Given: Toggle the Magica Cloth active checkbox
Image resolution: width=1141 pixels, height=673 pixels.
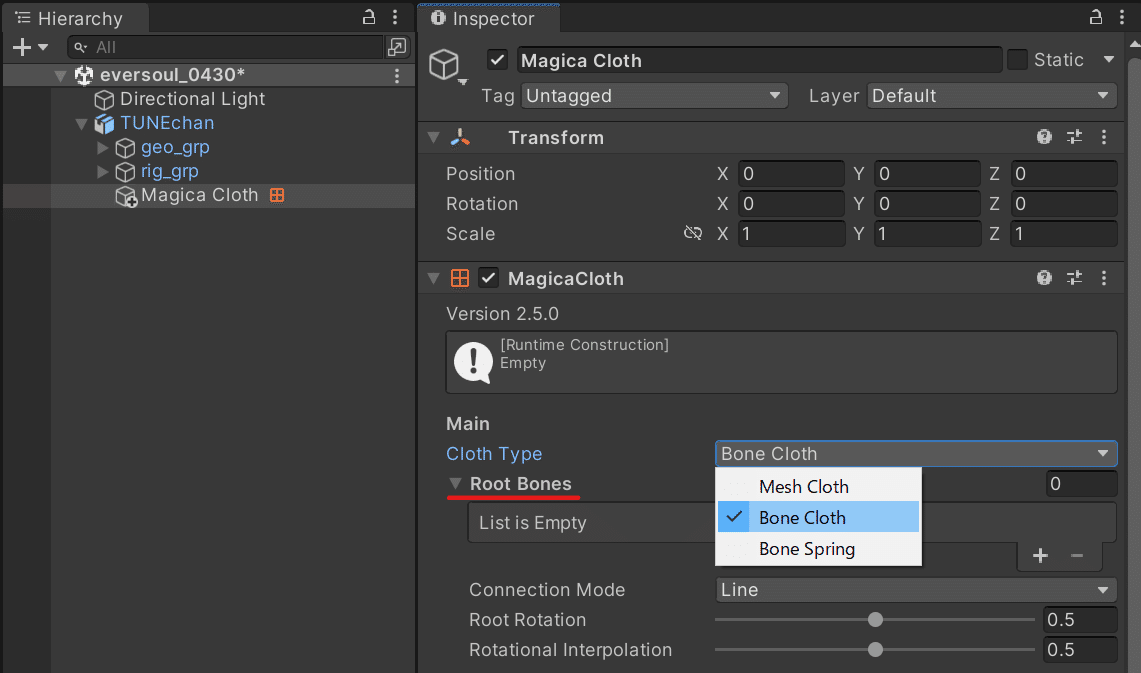Looking at the screenshot, I should 498,60.
